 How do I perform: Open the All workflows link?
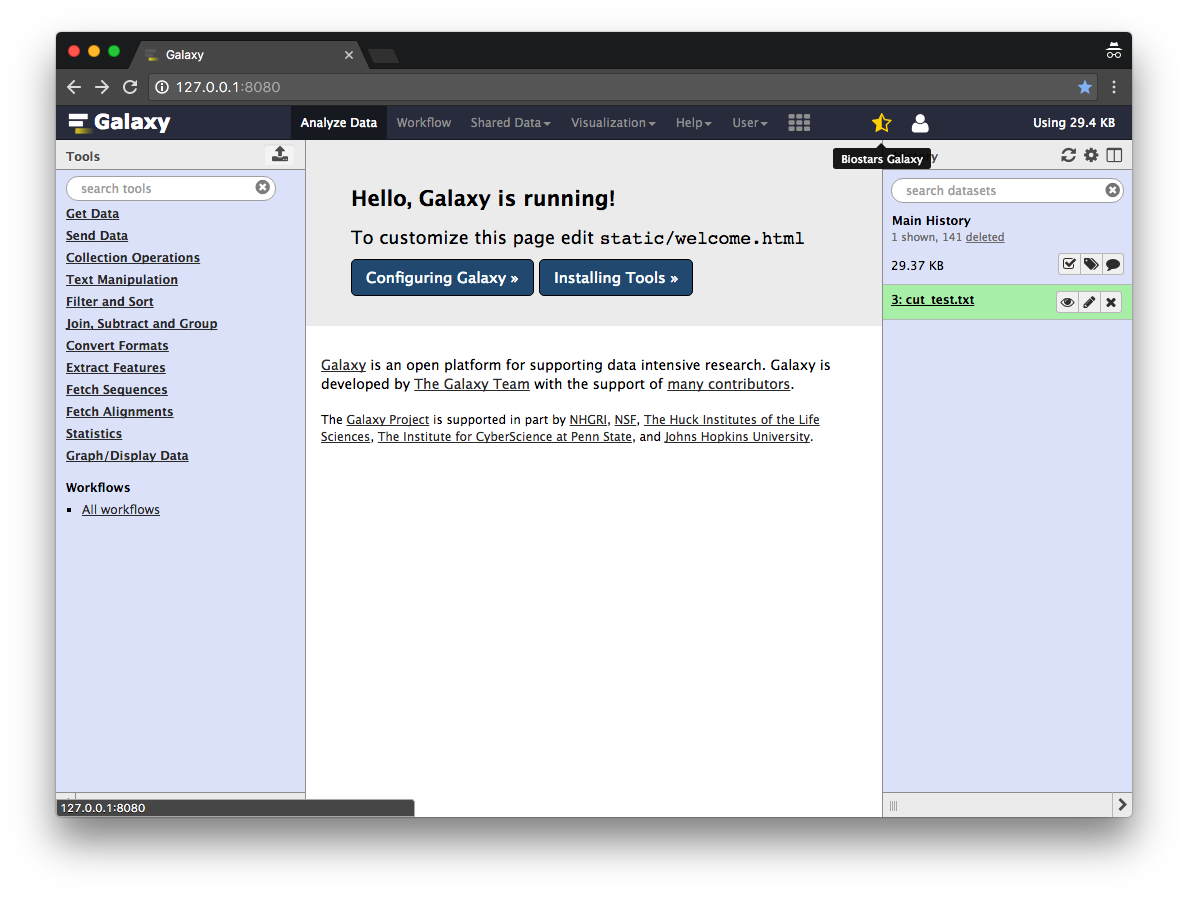pyautogui.click(x=121, y=510)
